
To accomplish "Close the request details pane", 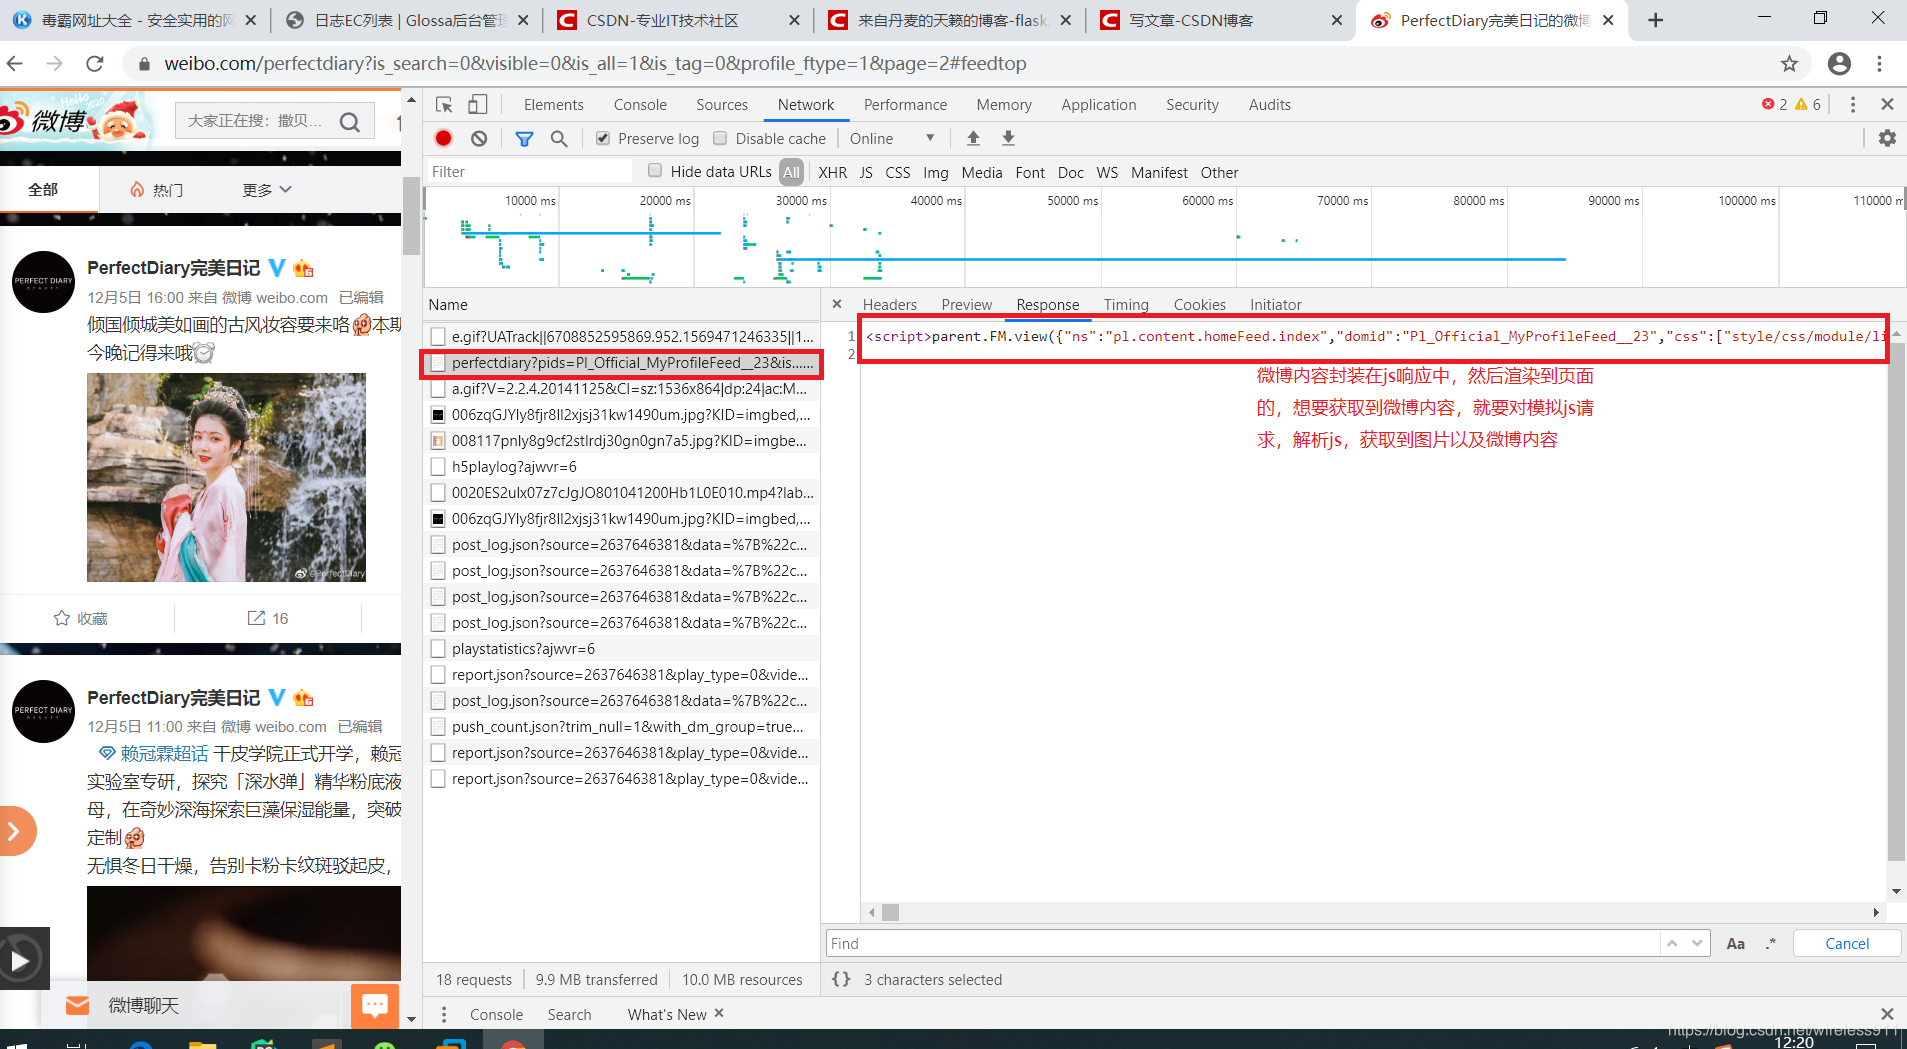I will pyautogui.click(x=837, y=304).
